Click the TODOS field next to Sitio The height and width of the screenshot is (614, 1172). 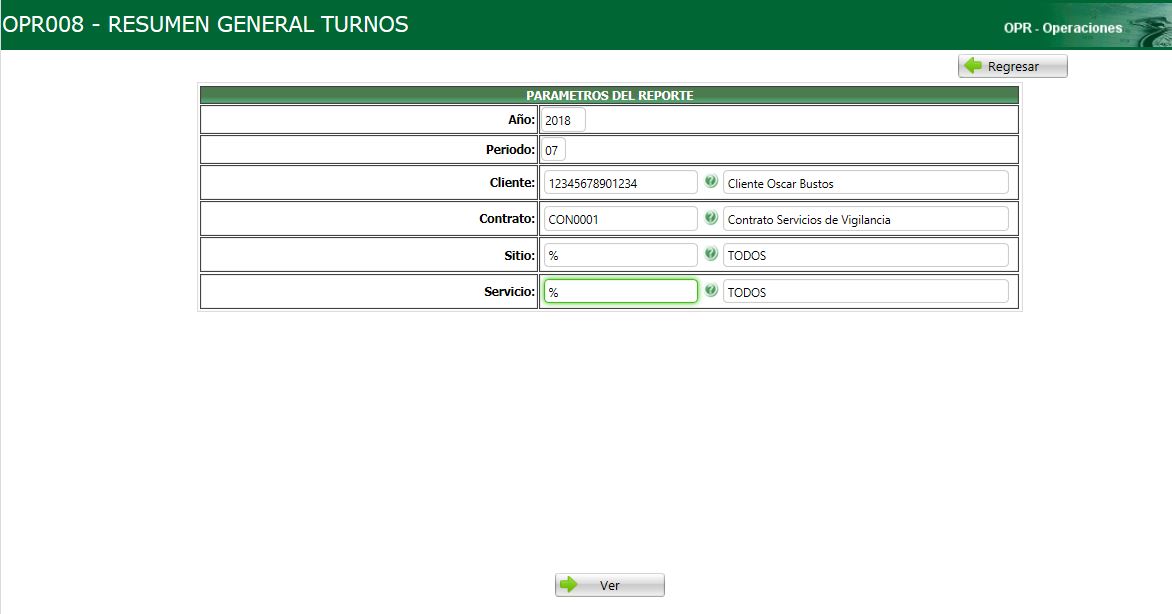[866, 254]
